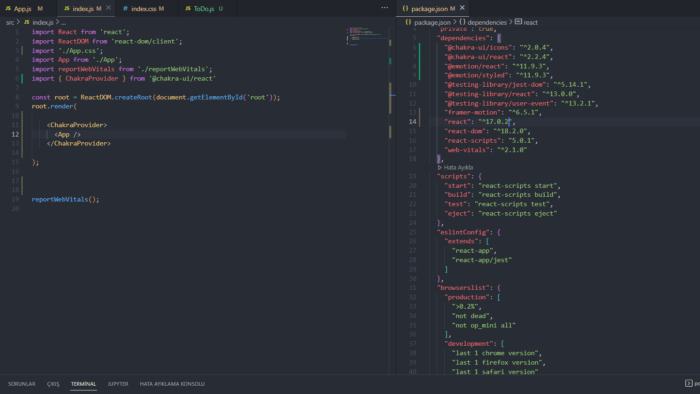700x394 pixels.
Task: Open the editor group more actions menu
Action: 384,8
